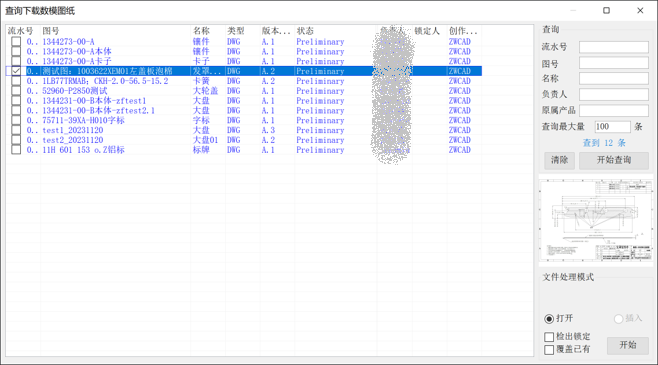The height and width of the screenshot is (365, 658).
Task: Sort by the 版本 column header
Action: (x=277, y=31)
